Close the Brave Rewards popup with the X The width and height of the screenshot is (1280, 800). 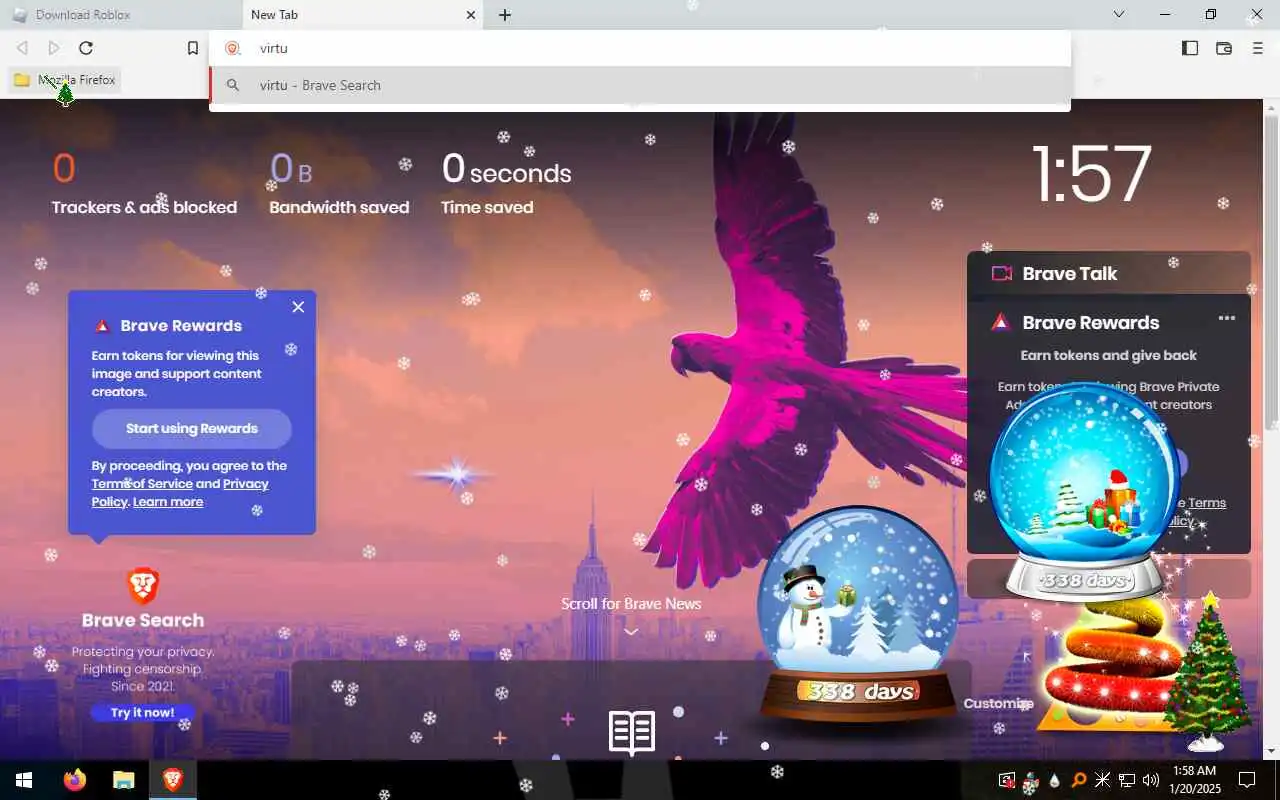(298, 307)
